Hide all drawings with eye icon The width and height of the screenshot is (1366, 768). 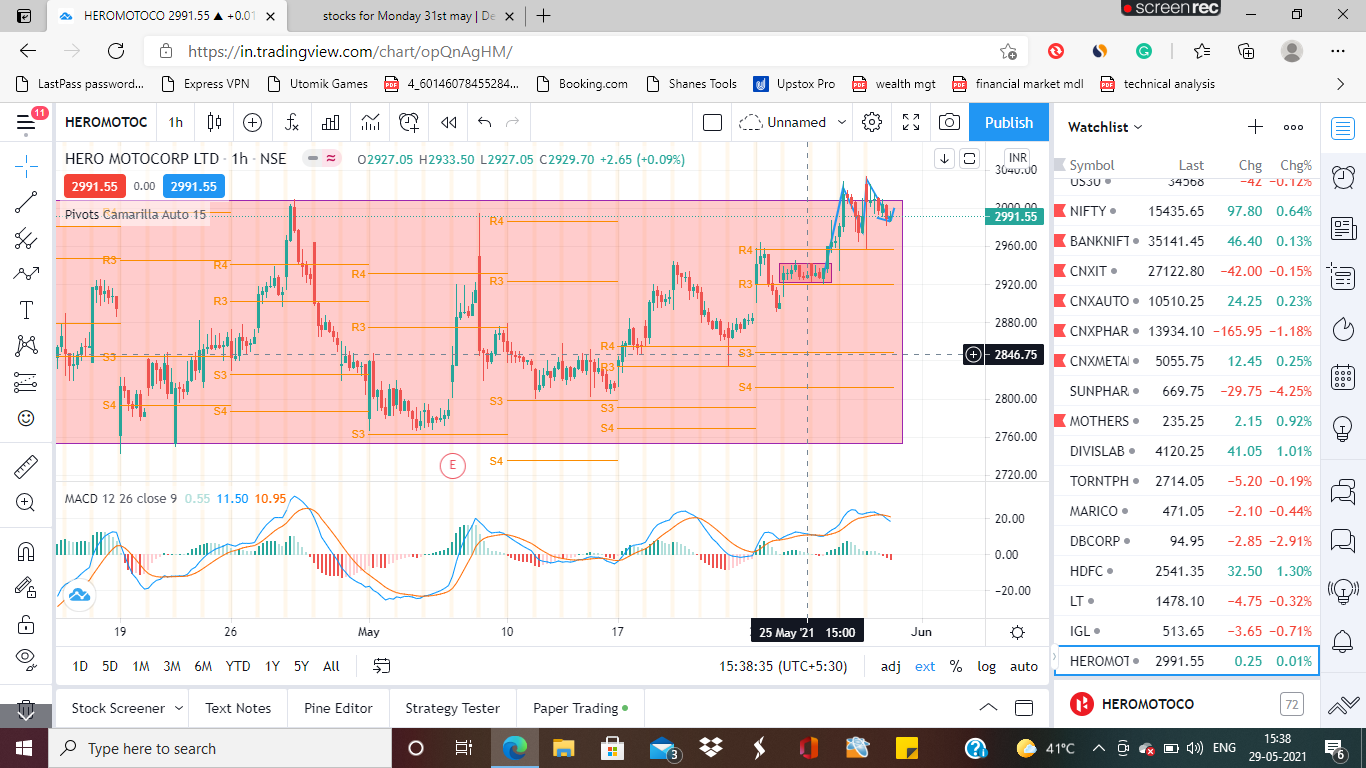coord(26,660)
